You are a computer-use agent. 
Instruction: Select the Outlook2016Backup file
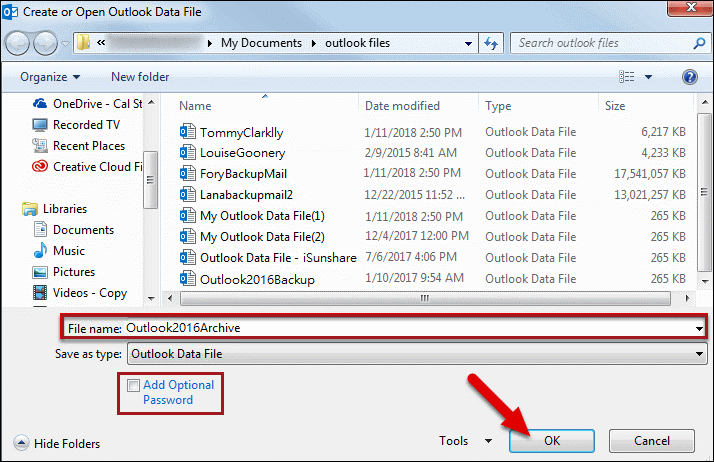click(257, 279)
